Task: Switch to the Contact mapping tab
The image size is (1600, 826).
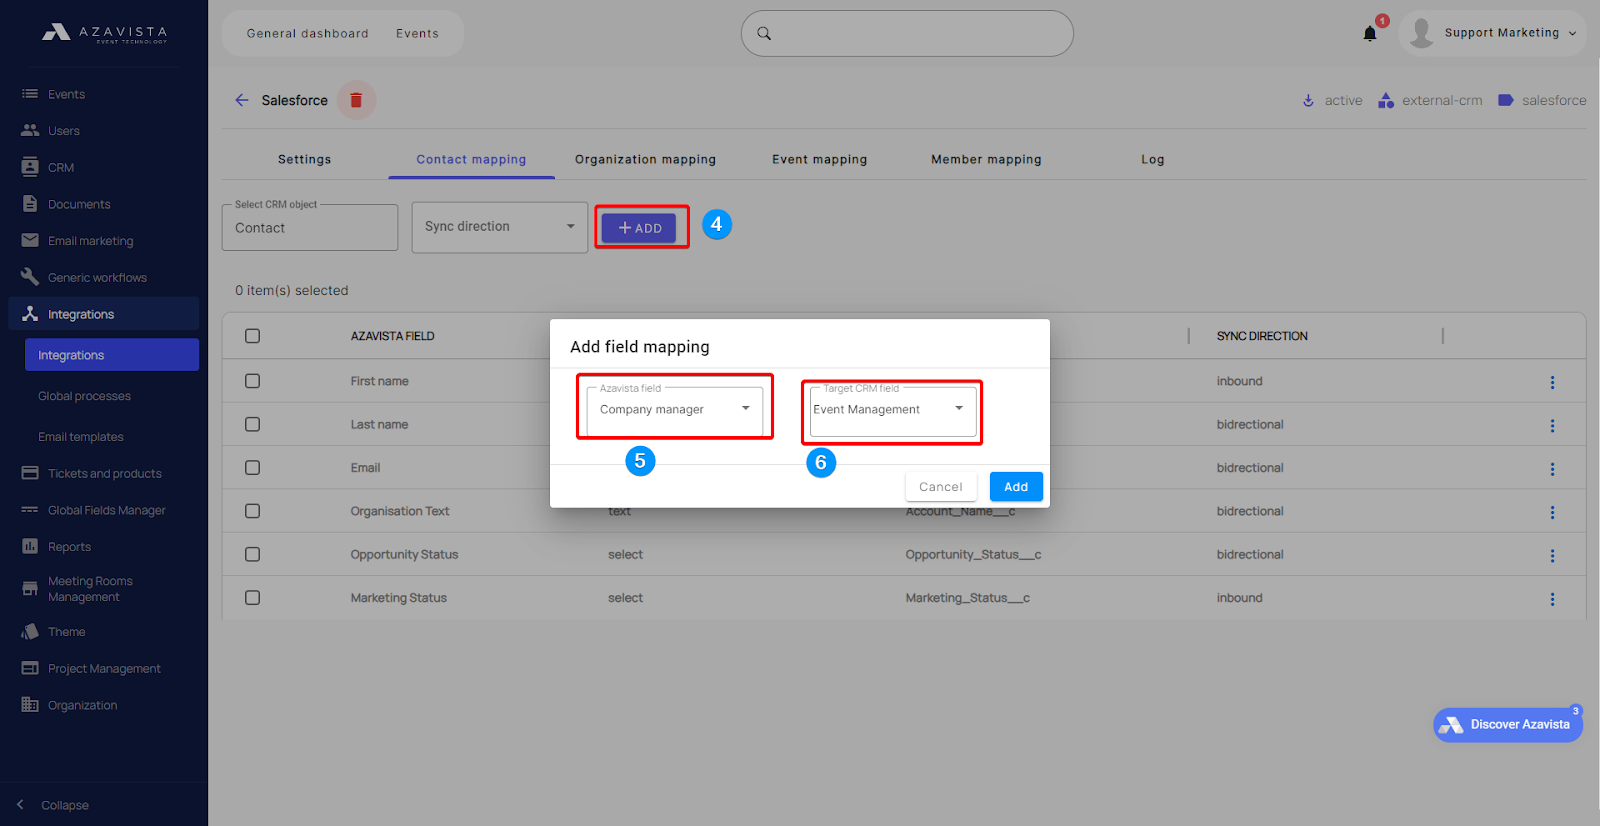Action: [x=471, y=159]
